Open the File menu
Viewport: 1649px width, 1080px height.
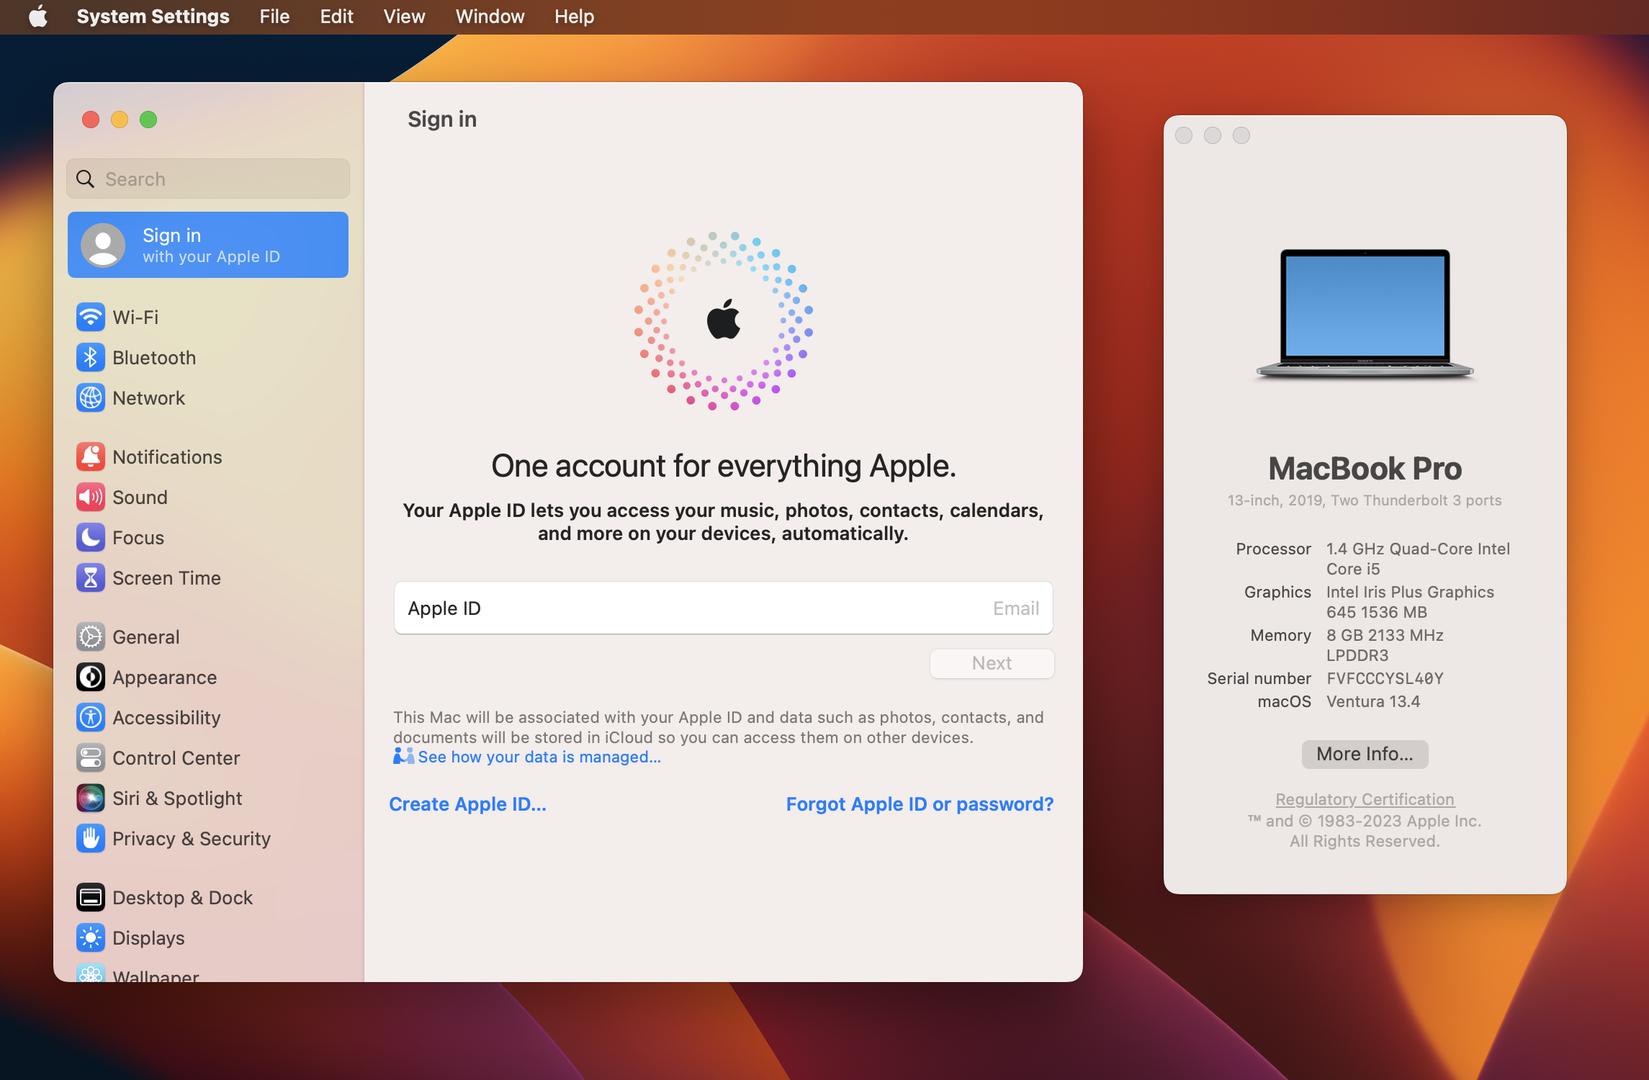pyautogui.click(x=274, y=16)
